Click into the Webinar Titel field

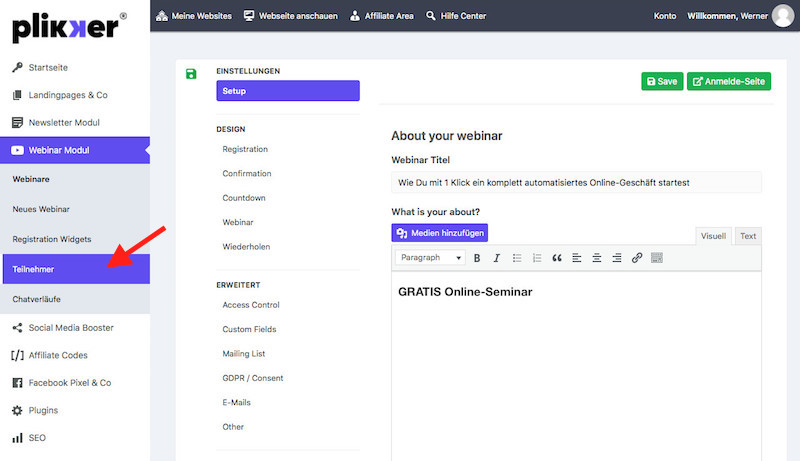(576, 183)
